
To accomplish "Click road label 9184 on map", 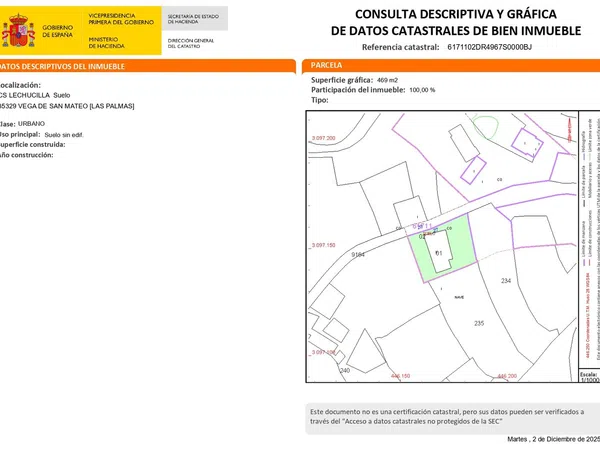I will [358, 254].
